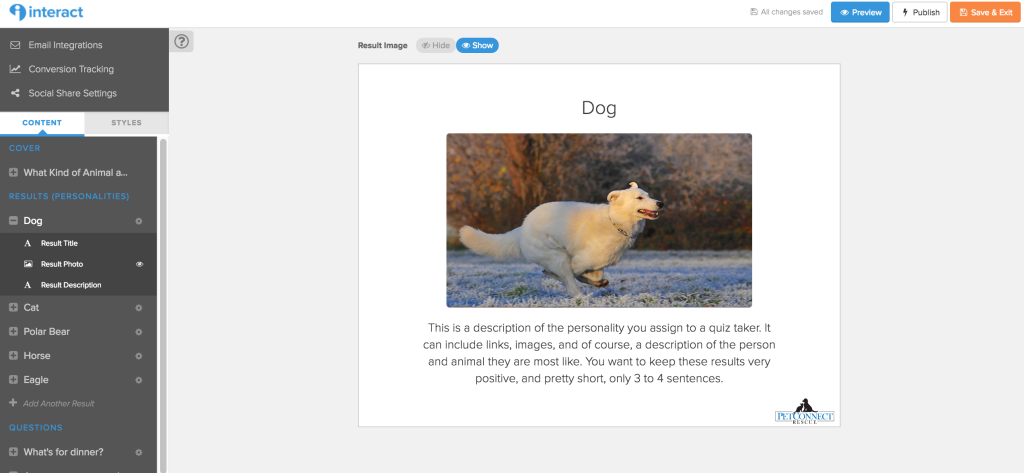
Task: Set Result Image to Show
Action: coord(477,45)
